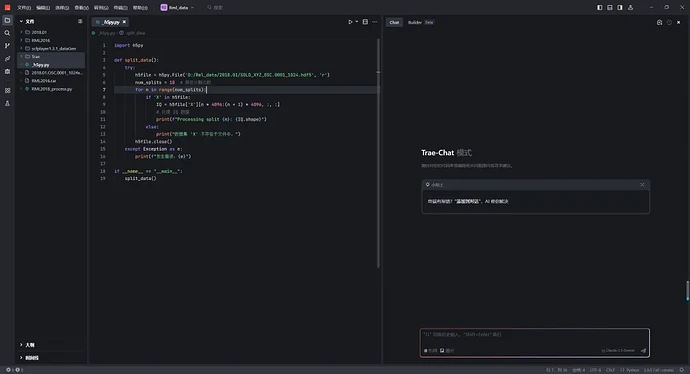Switch to the Chat tab
690x374 pixels.
pos(394,22)
